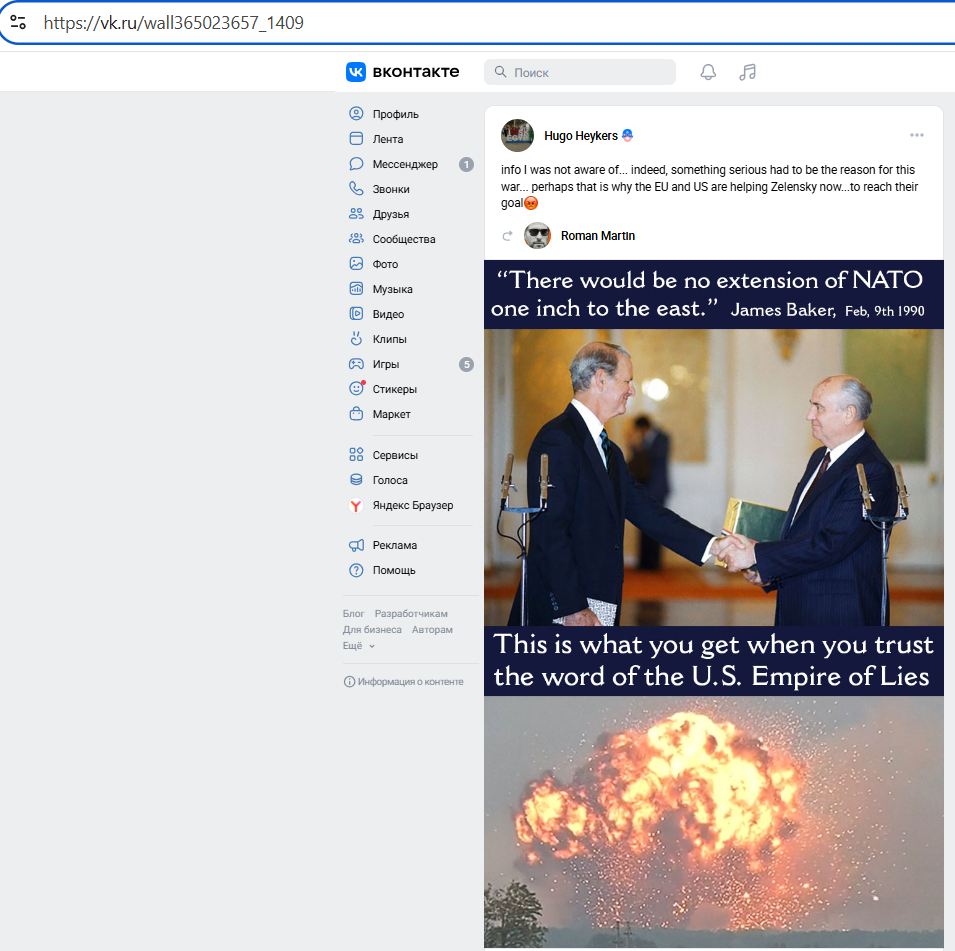
Task: Open the notifications bell icon
Action: (708, 72)
